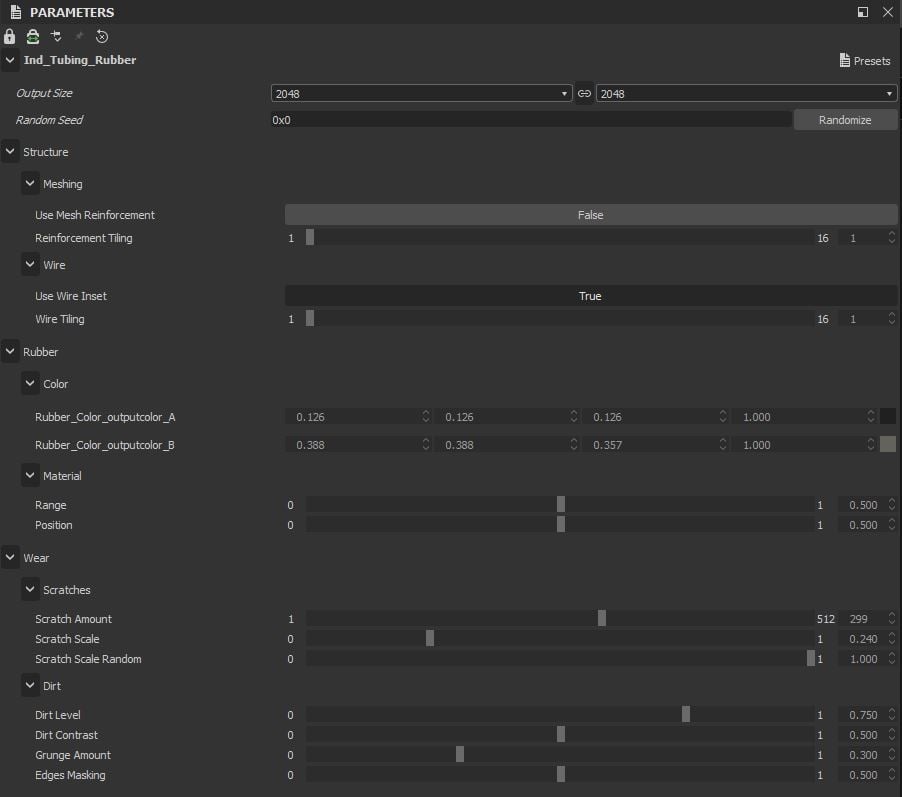Click the chain link icon between output sizes

point(584,93)
